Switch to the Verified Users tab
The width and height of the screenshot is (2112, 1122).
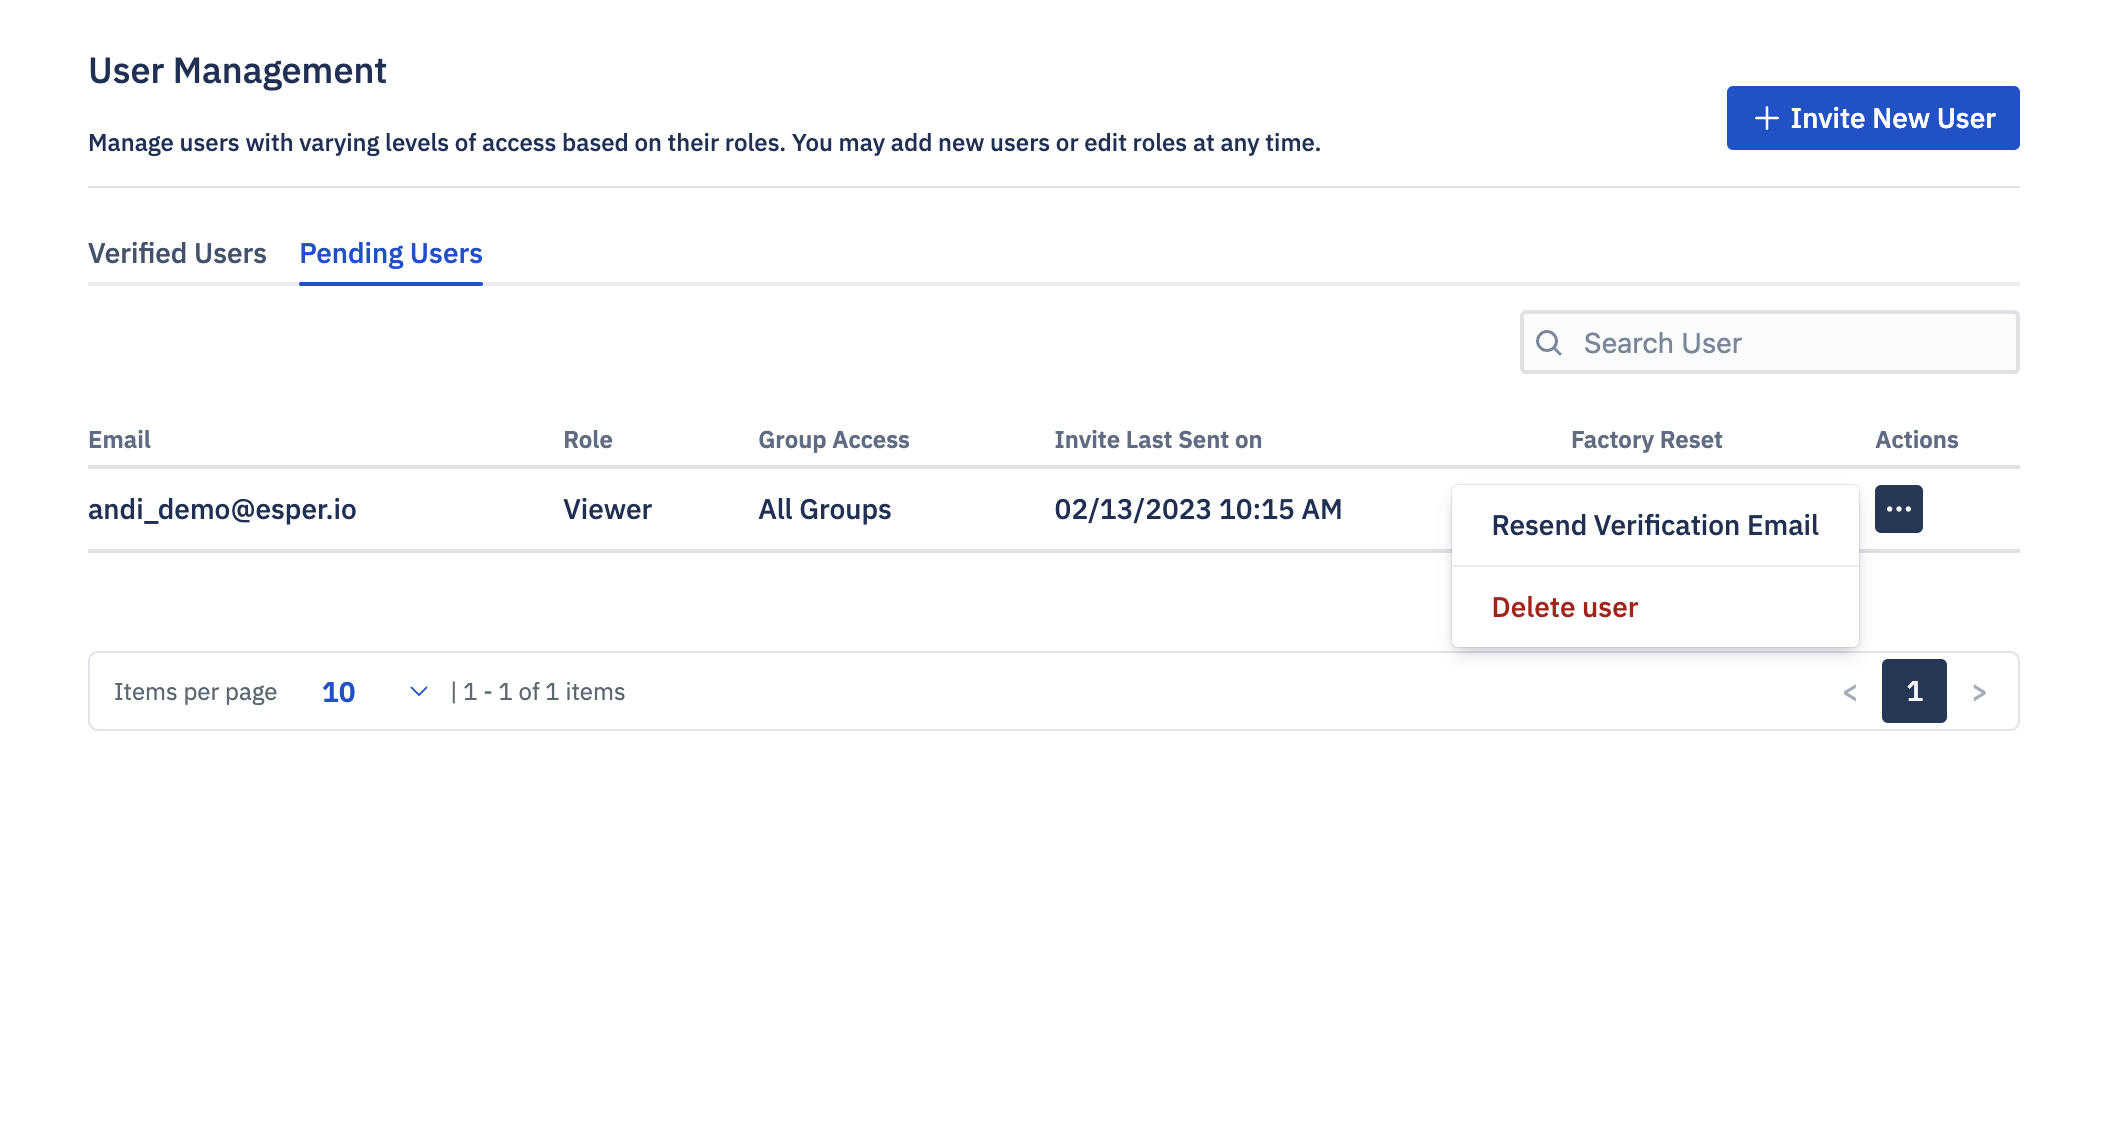(x=177, y=253)
